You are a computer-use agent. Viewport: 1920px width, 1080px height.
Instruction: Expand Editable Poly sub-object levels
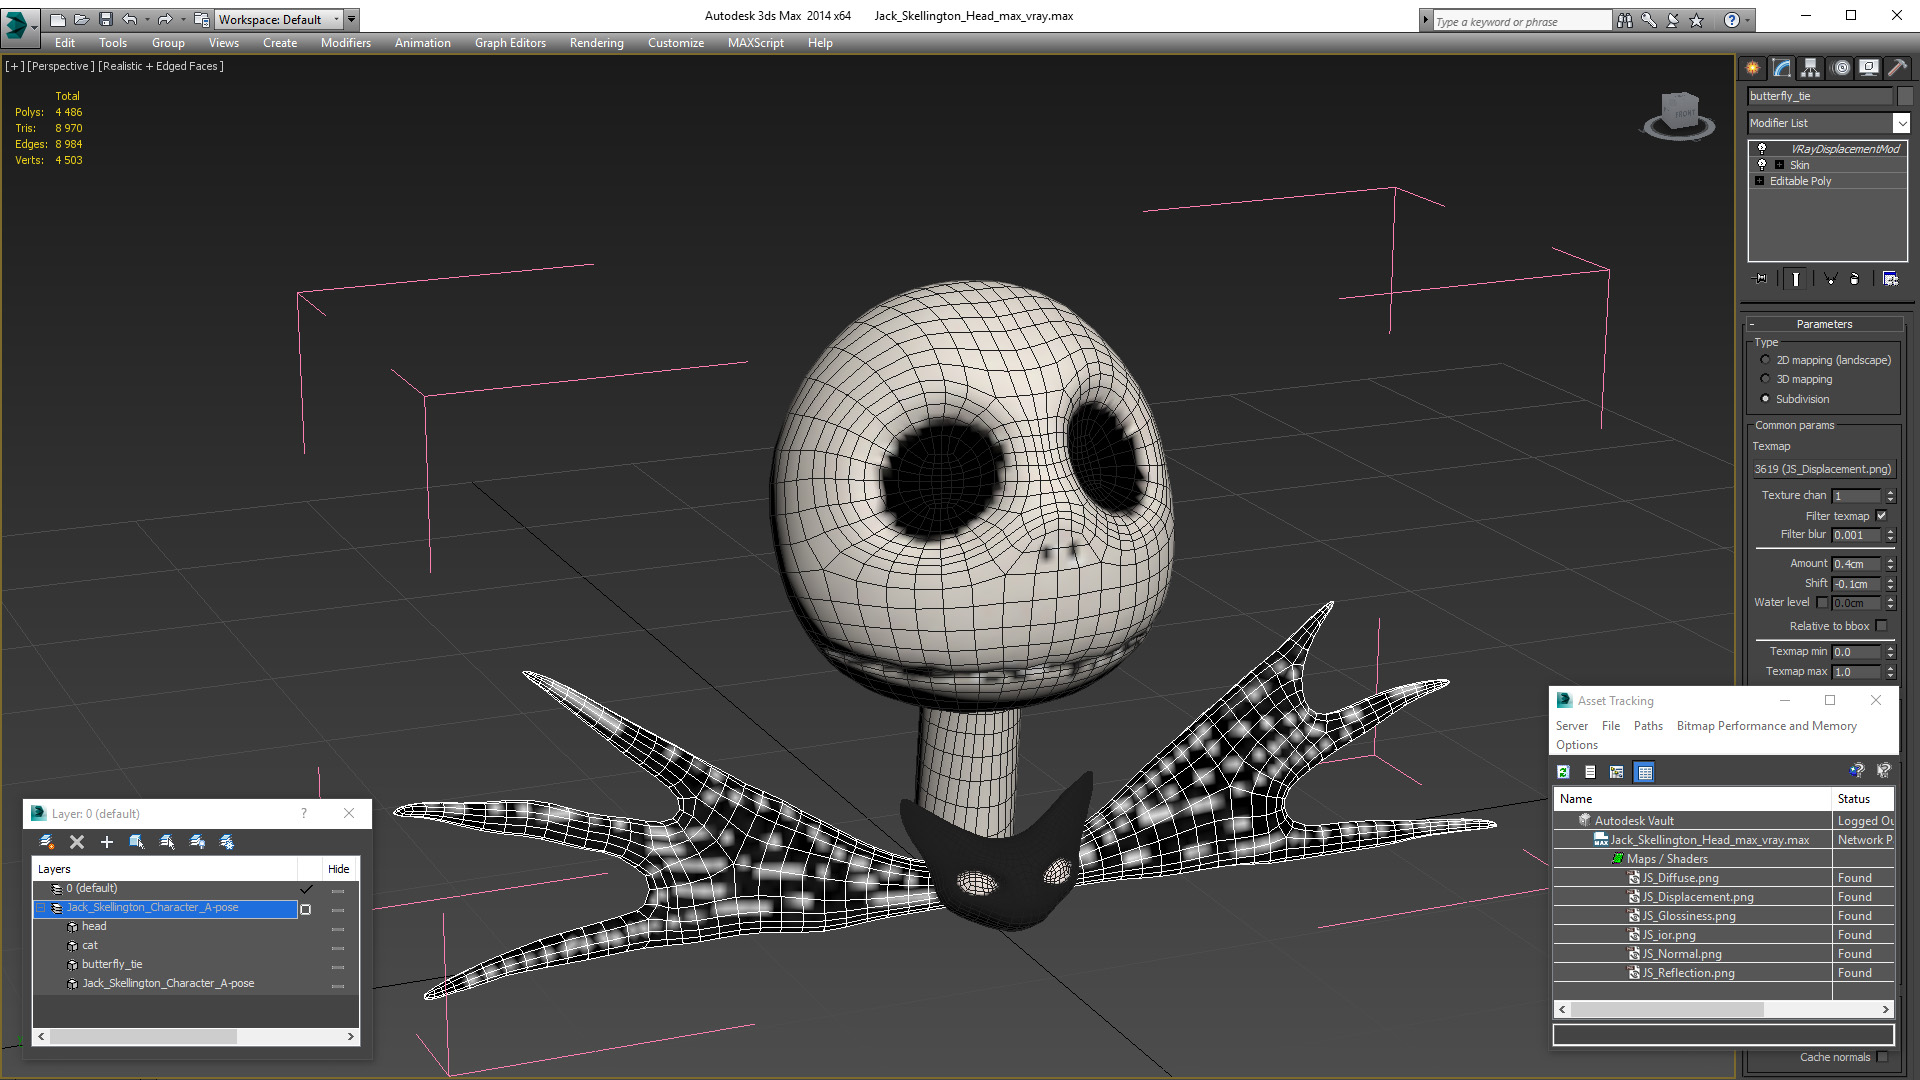(1759, 181)
